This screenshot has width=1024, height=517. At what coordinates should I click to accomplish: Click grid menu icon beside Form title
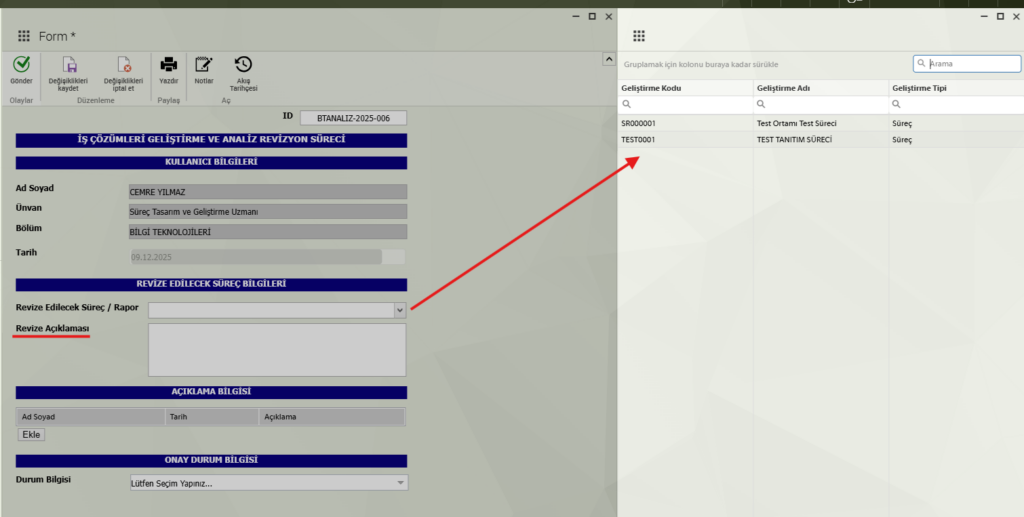click(x=24, y=36)
